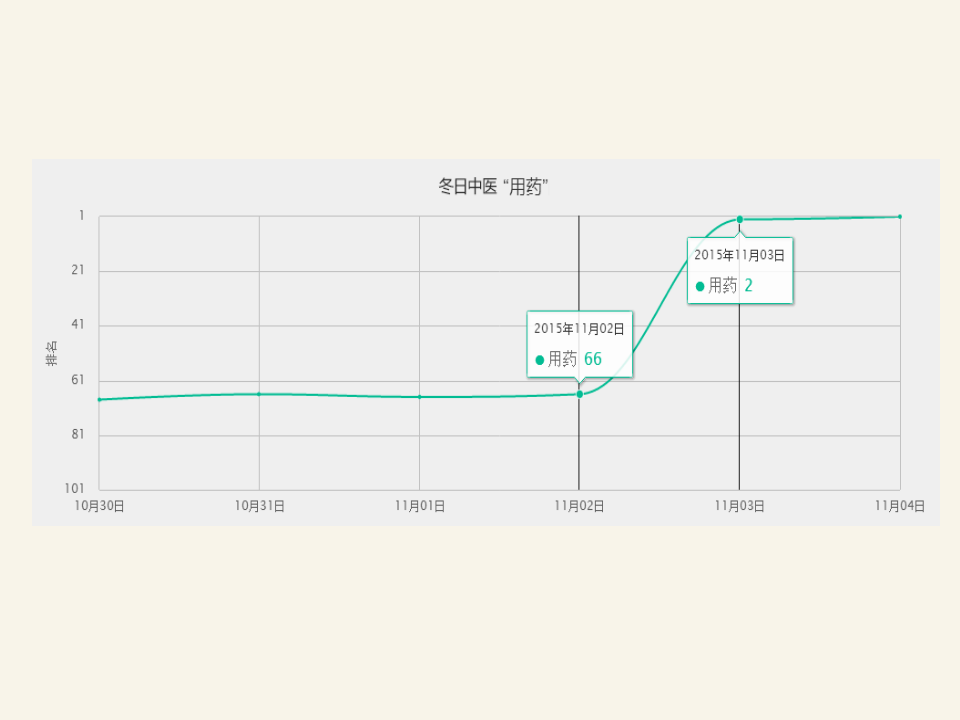
Task: Click the chart title 冬日中医 "用药"
Action: 493,186
